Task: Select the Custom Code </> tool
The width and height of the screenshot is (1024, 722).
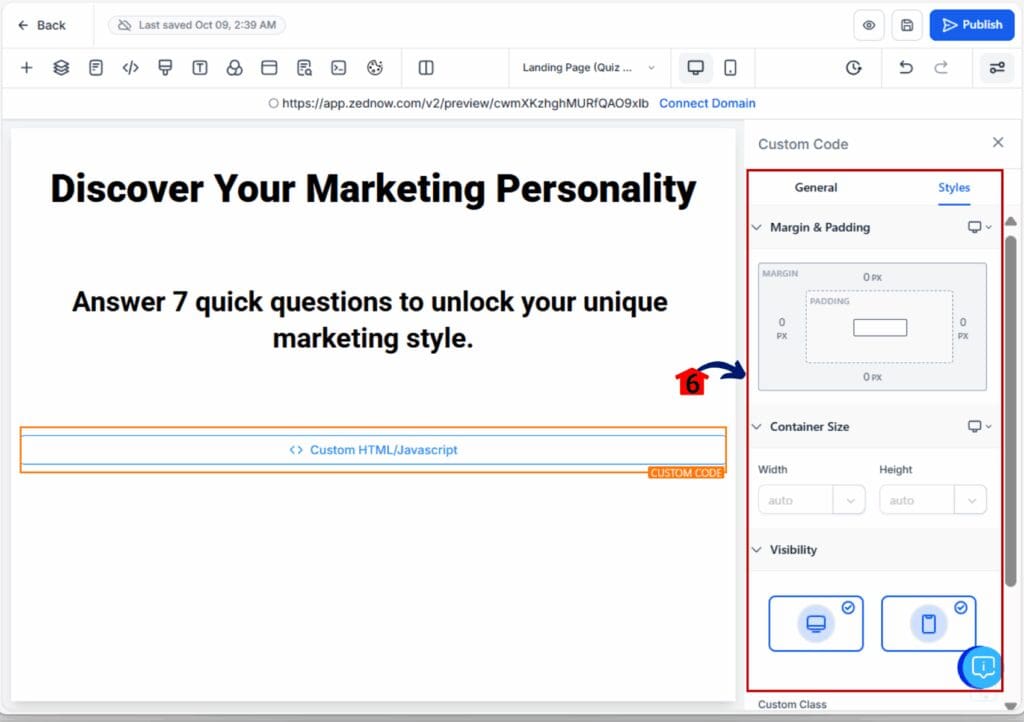Action: [x=130, y=67]
